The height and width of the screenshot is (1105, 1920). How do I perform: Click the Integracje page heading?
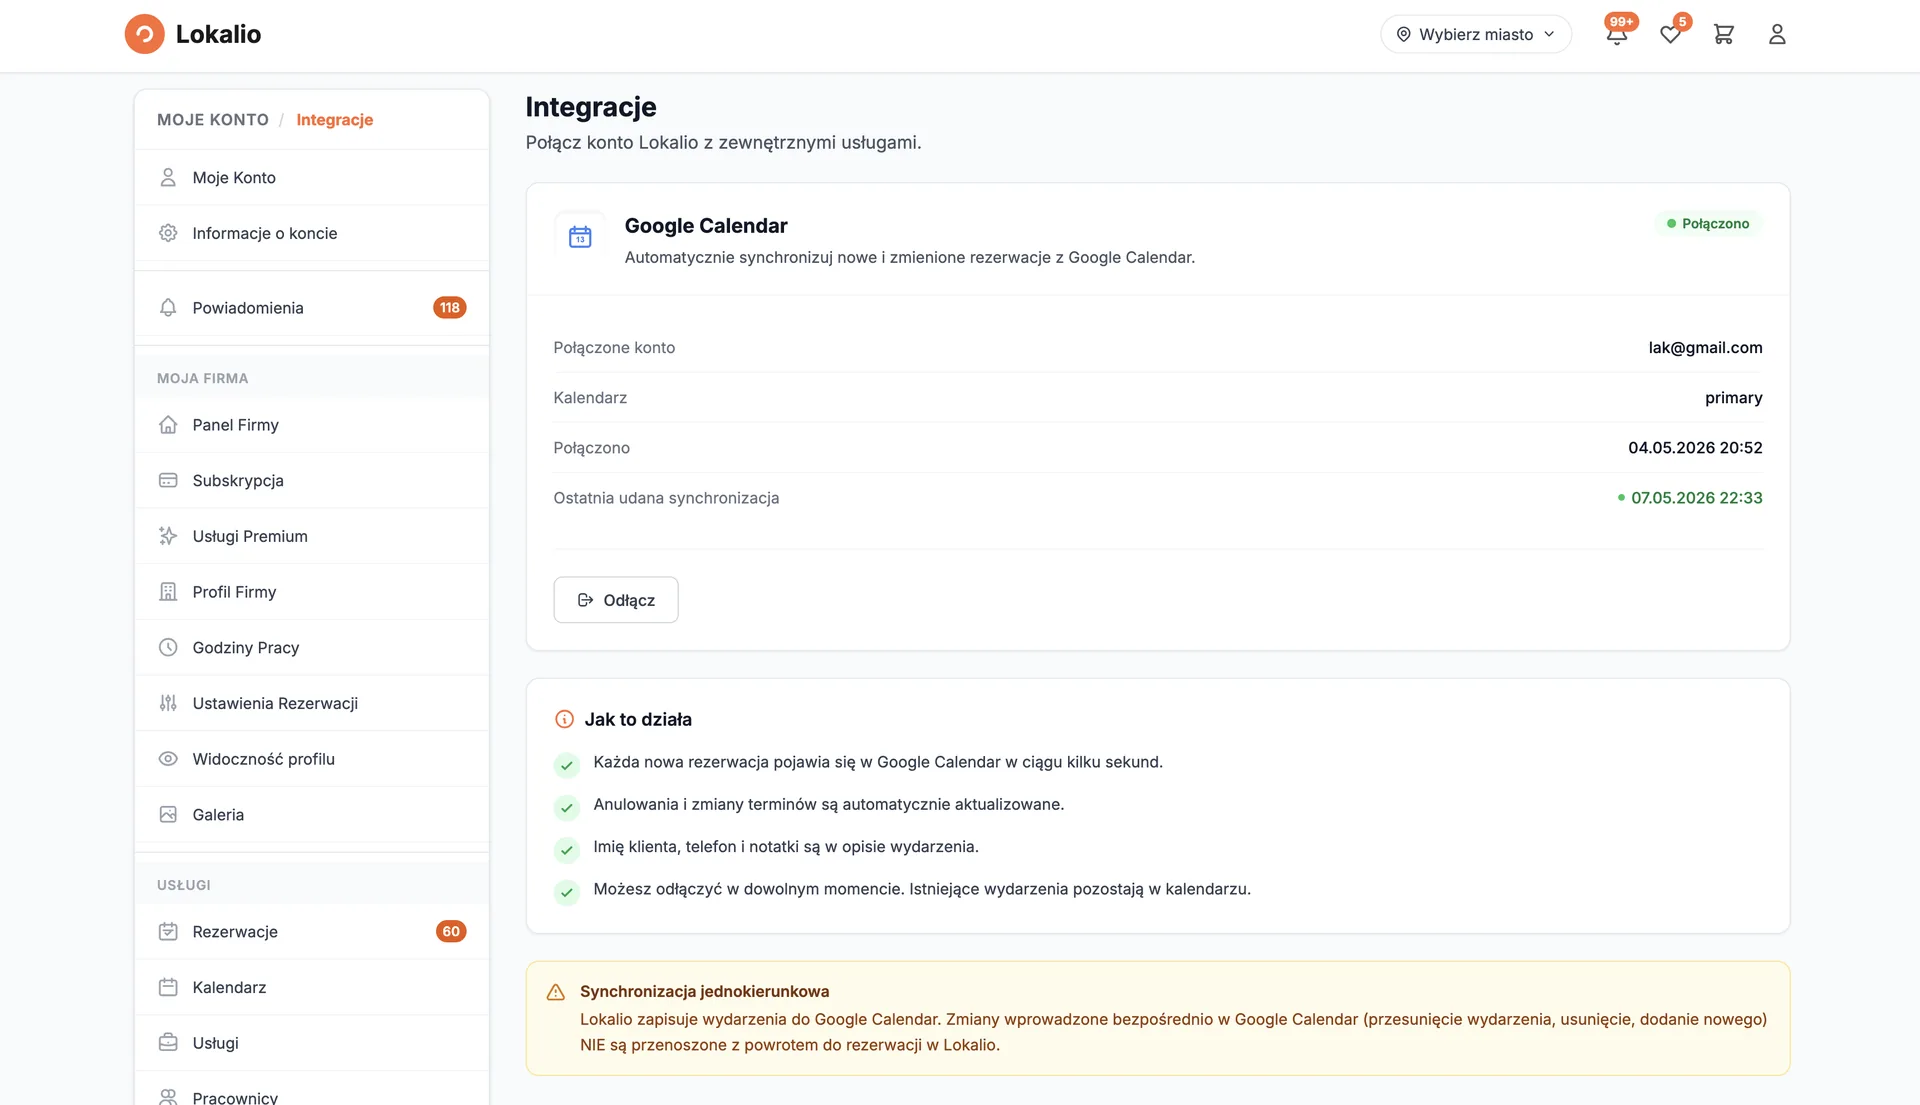591,107
